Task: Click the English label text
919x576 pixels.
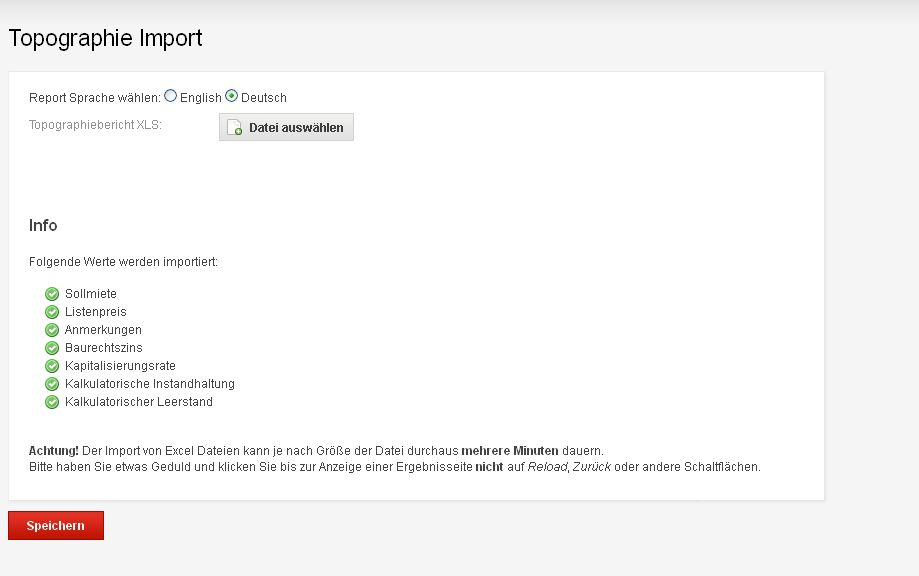Action: [x=201, y=98]
